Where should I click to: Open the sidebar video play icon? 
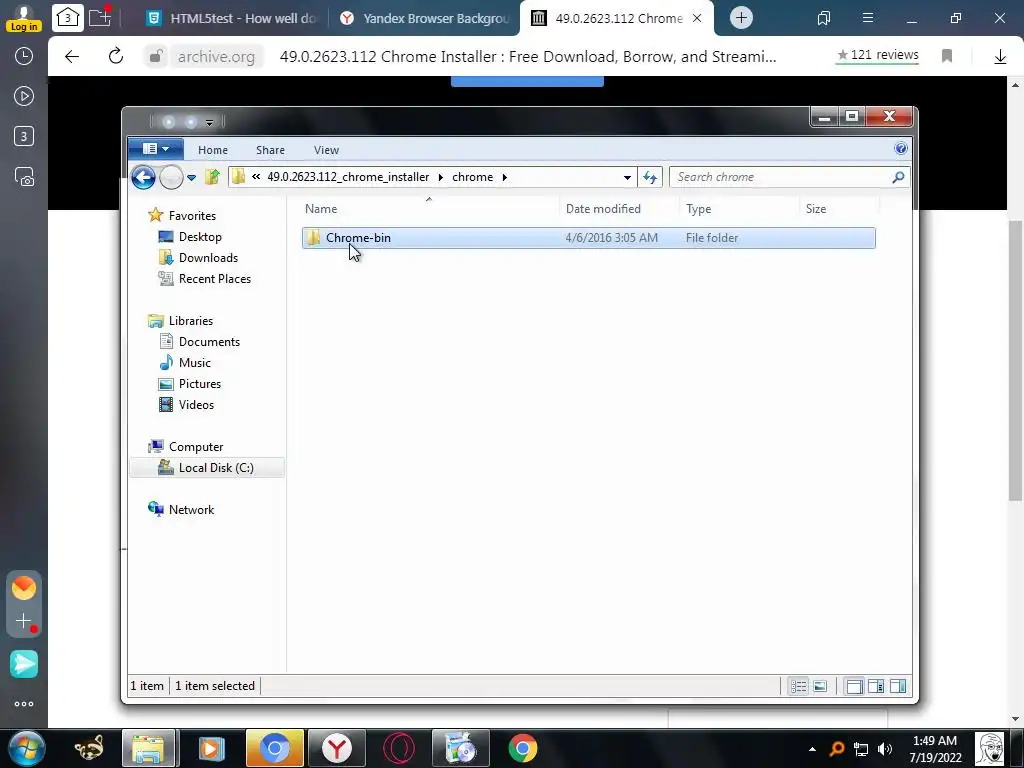24,97
